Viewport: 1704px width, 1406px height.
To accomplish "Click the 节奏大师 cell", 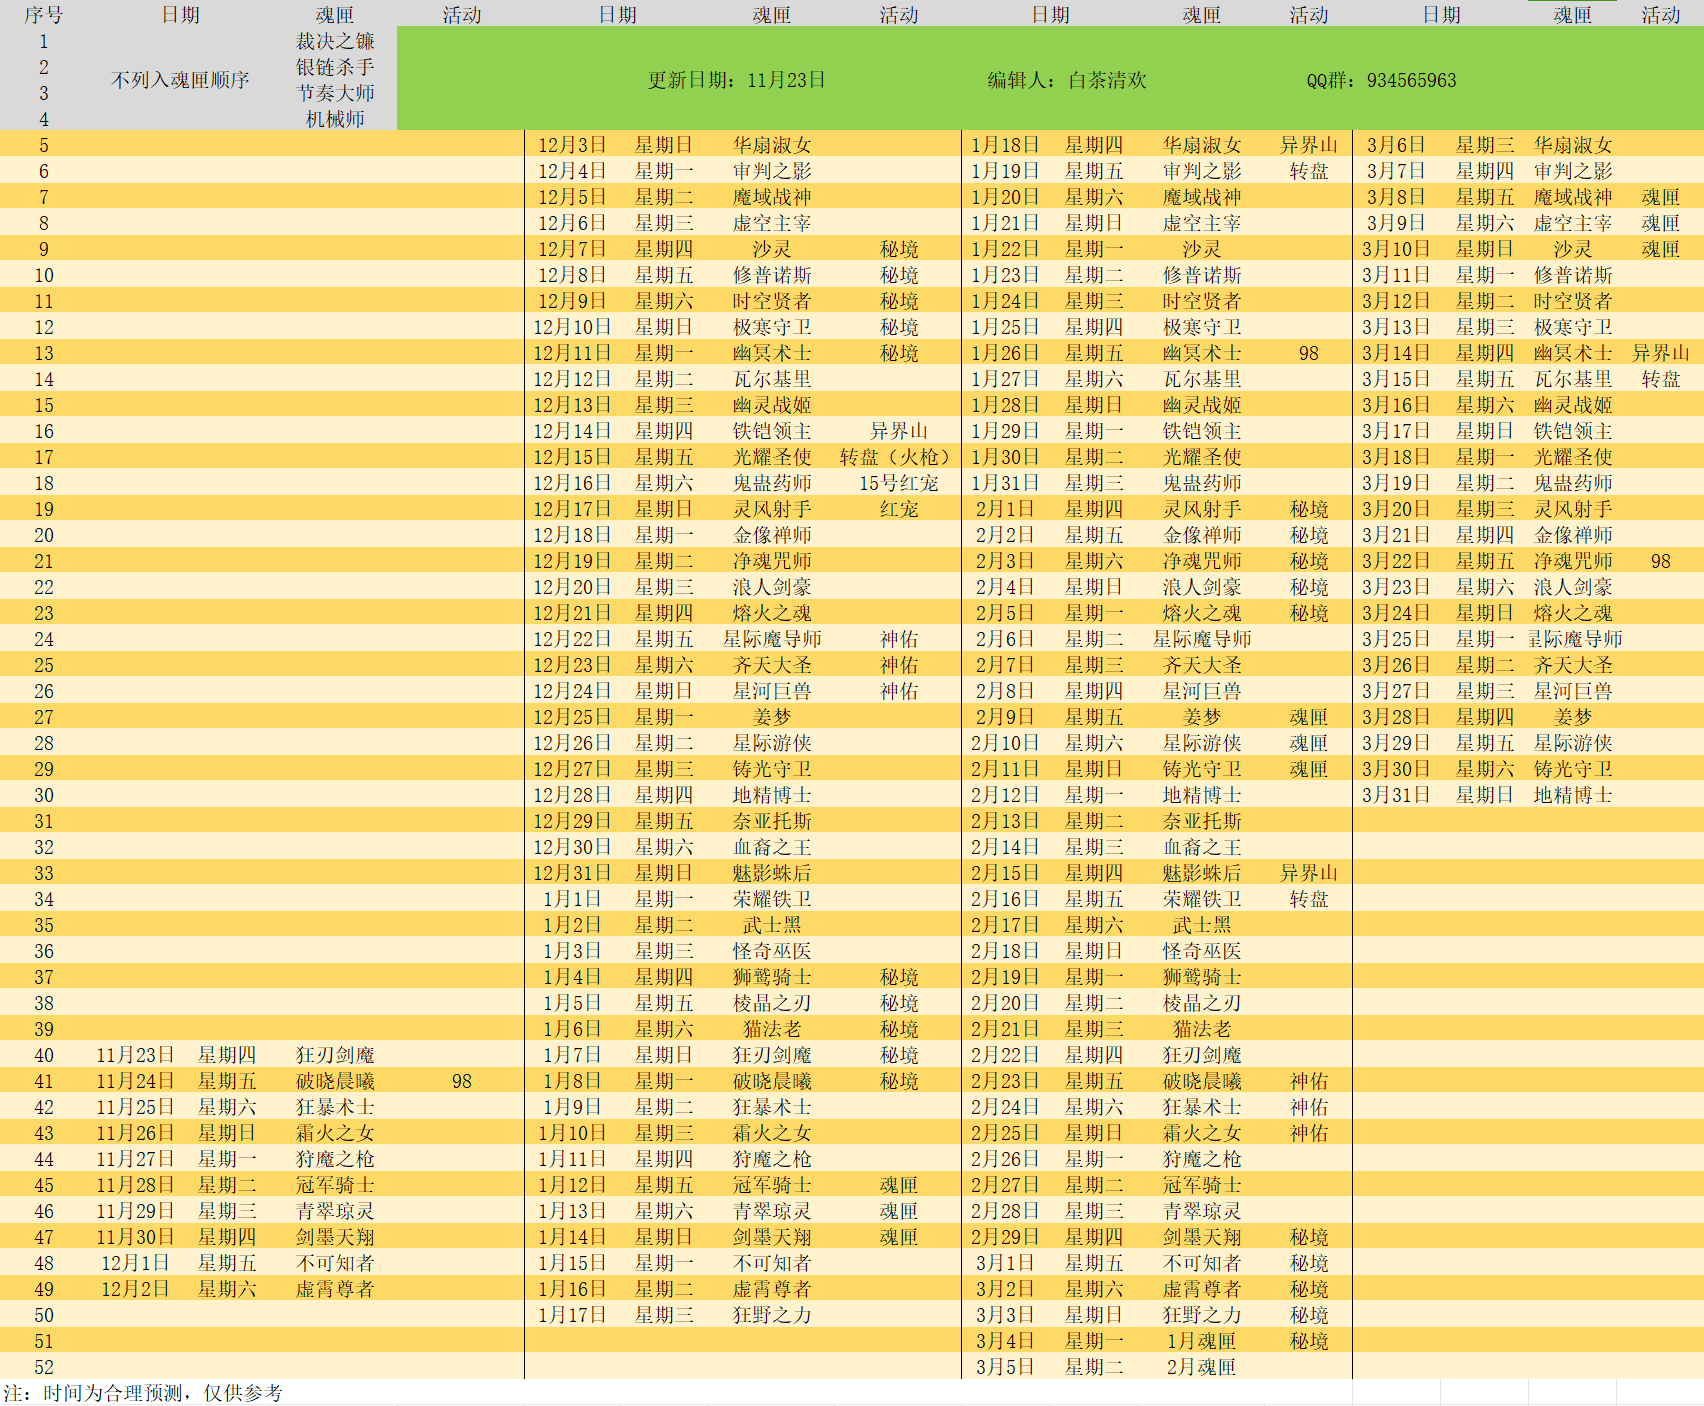I will click(335, 93).
